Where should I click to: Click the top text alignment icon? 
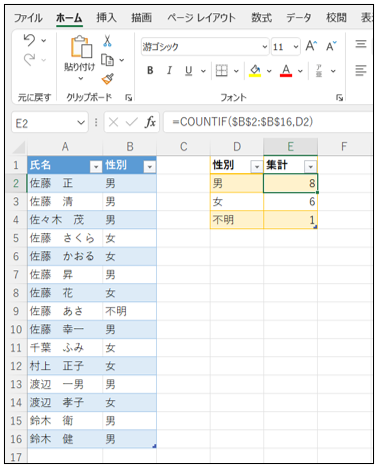(x=361, y=44)
